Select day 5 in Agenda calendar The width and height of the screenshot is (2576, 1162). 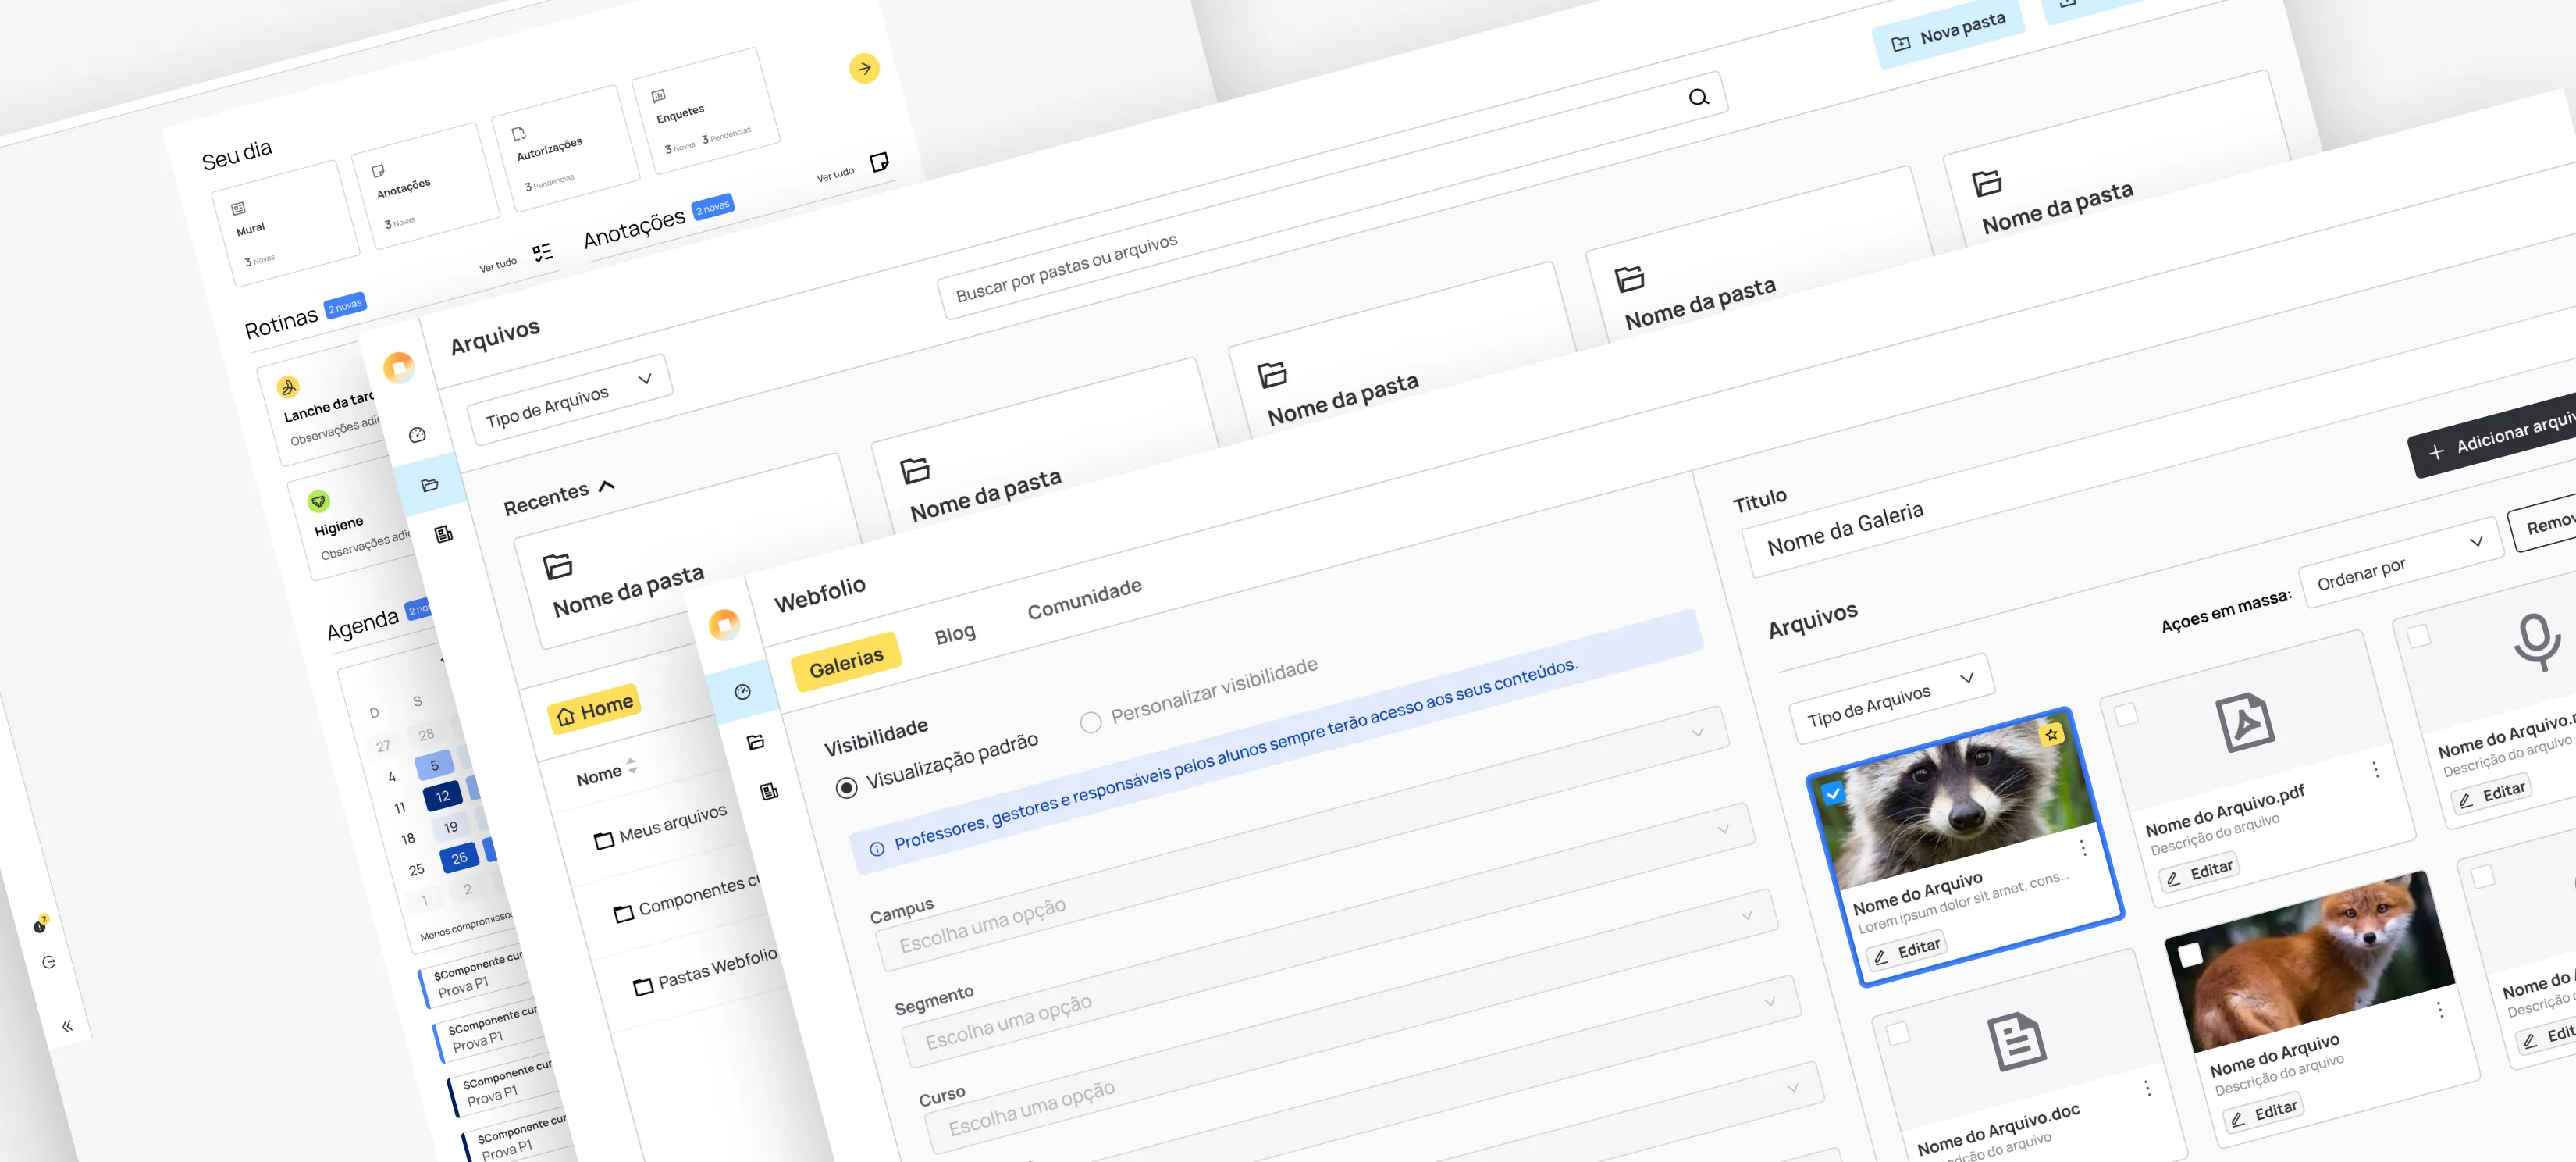[434, 765]
